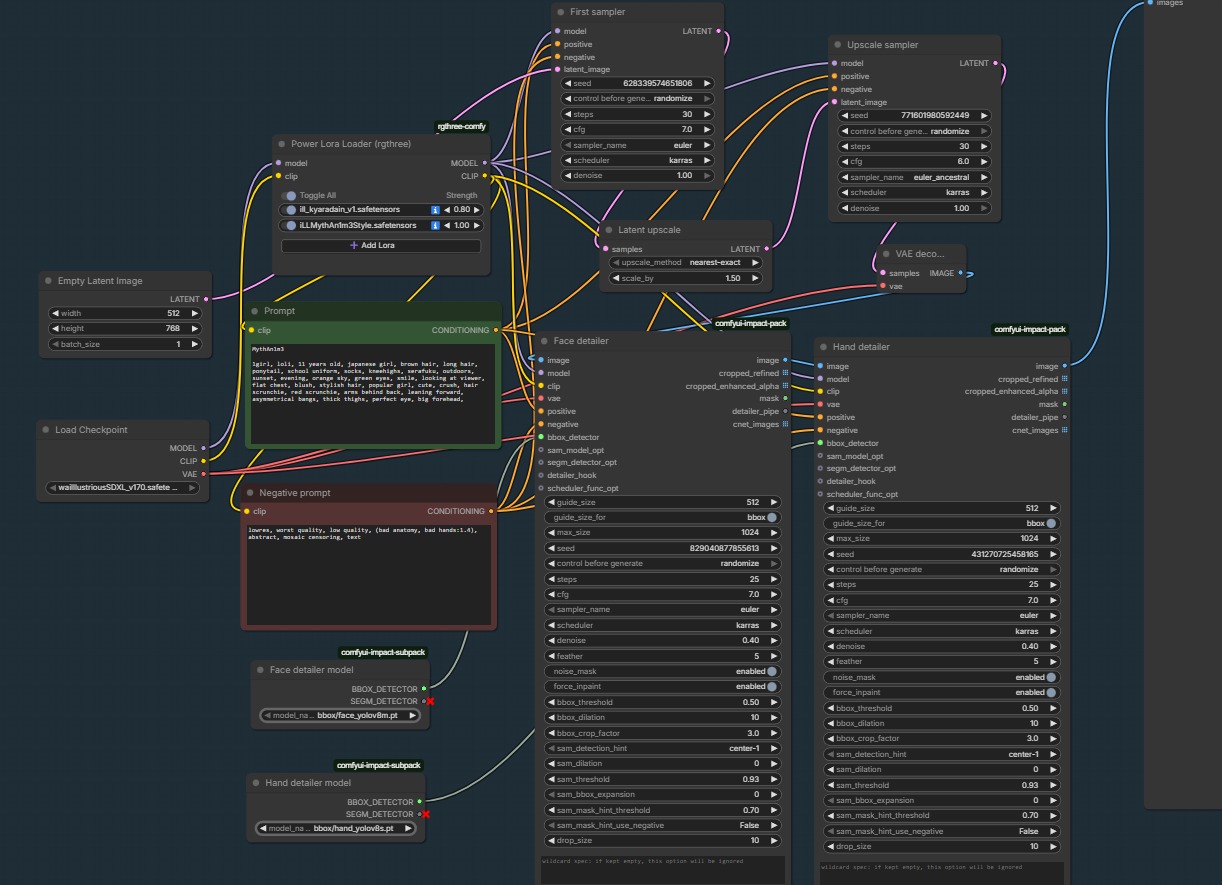Decrease ill_kyaradain_v1 strength with left arrow
The width and height of the screenshot is (1222, 885).
[447, 210]
